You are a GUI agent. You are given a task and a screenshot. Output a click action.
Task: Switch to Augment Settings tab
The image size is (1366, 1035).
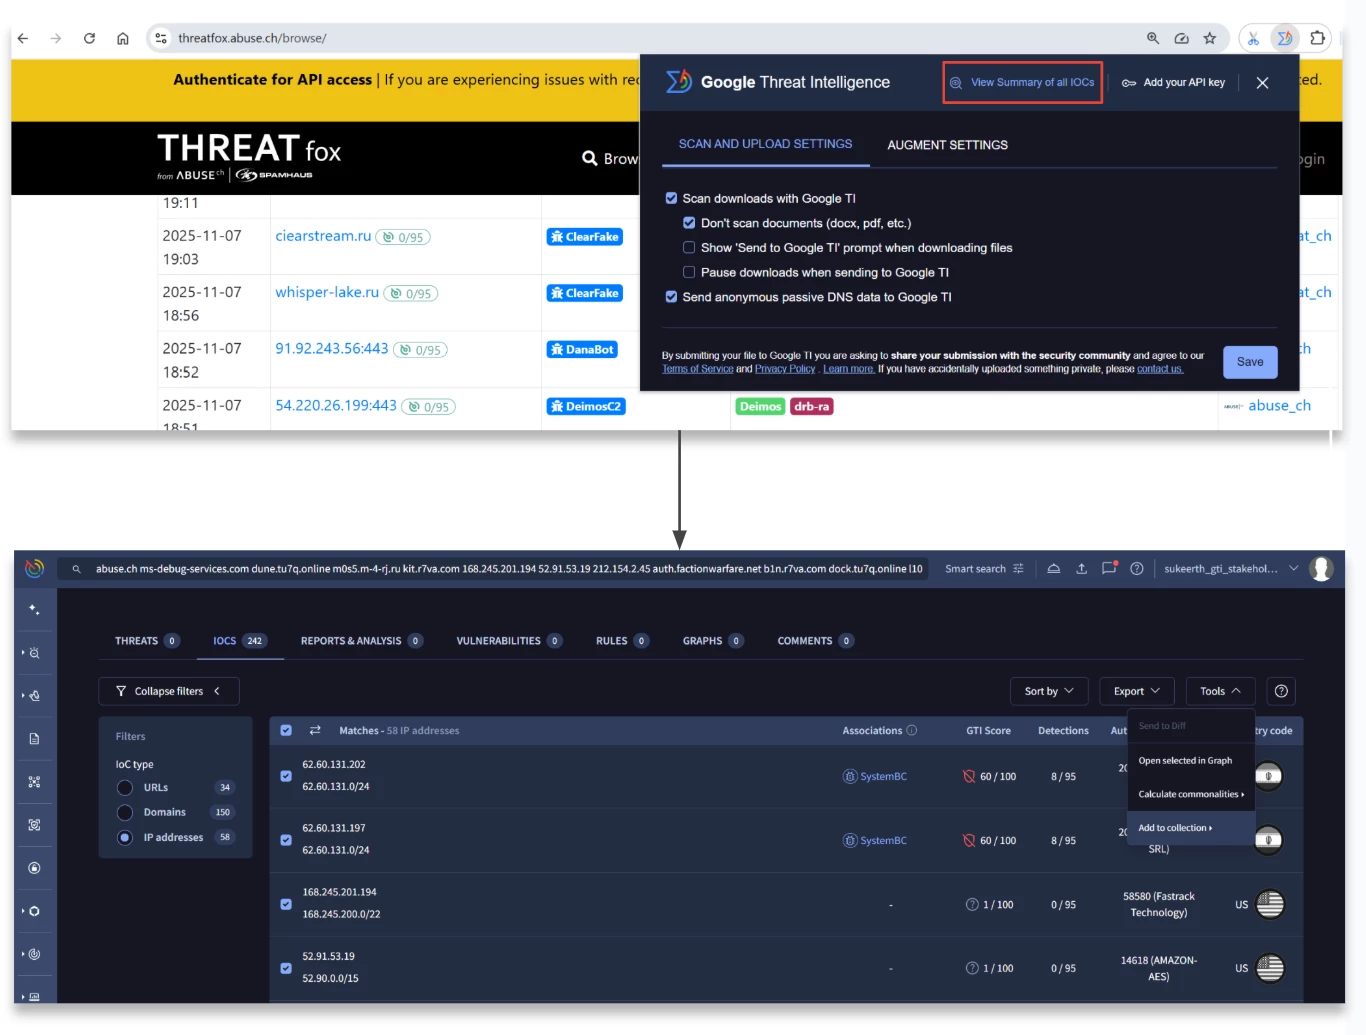click(x=947, y=145)
